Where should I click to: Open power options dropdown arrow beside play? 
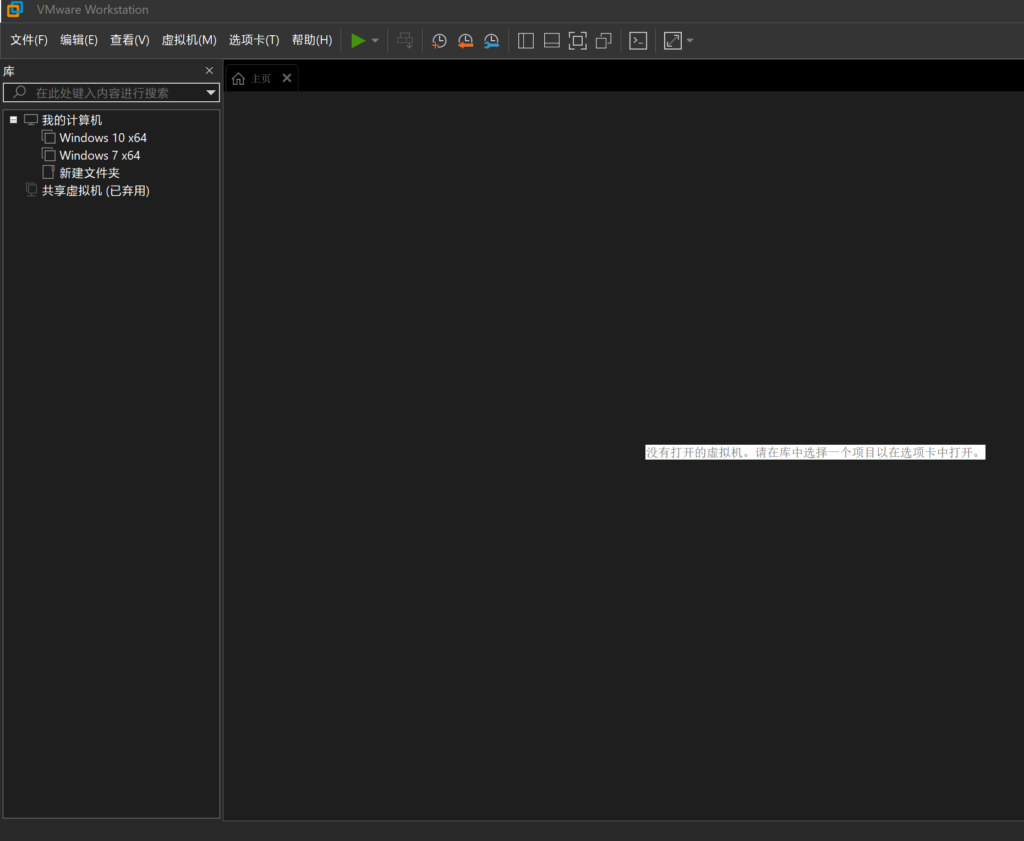376,41
